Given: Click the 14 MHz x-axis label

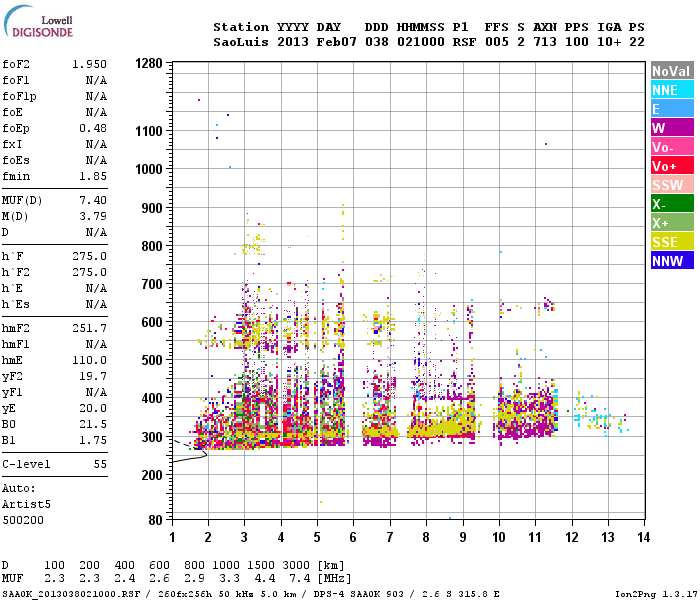Looking at the screenshot, I should pos(643,537).
